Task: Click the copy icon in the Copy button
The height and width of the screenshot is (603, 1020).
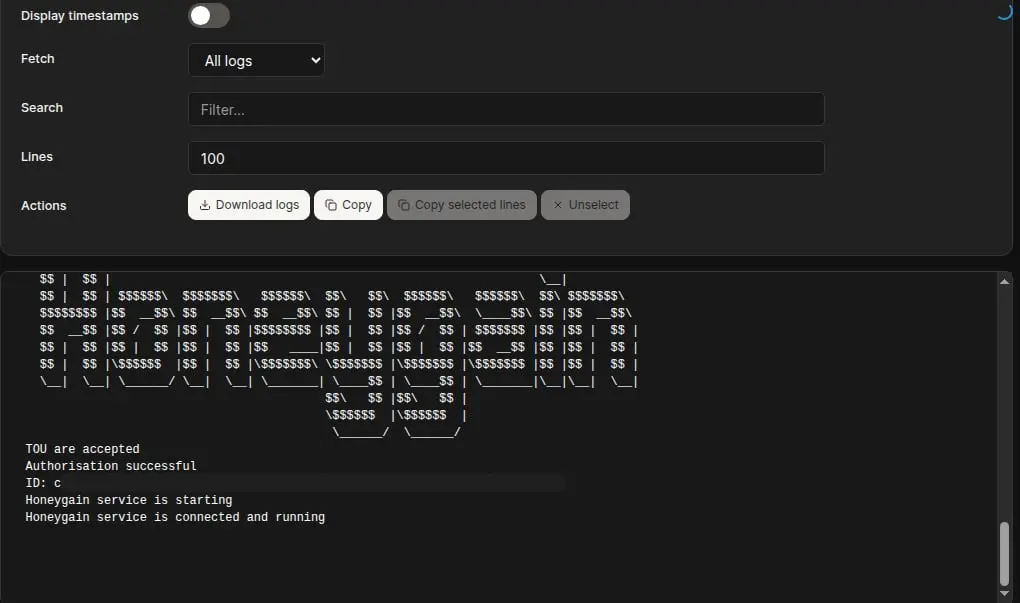Action: (x=331, y=205)
